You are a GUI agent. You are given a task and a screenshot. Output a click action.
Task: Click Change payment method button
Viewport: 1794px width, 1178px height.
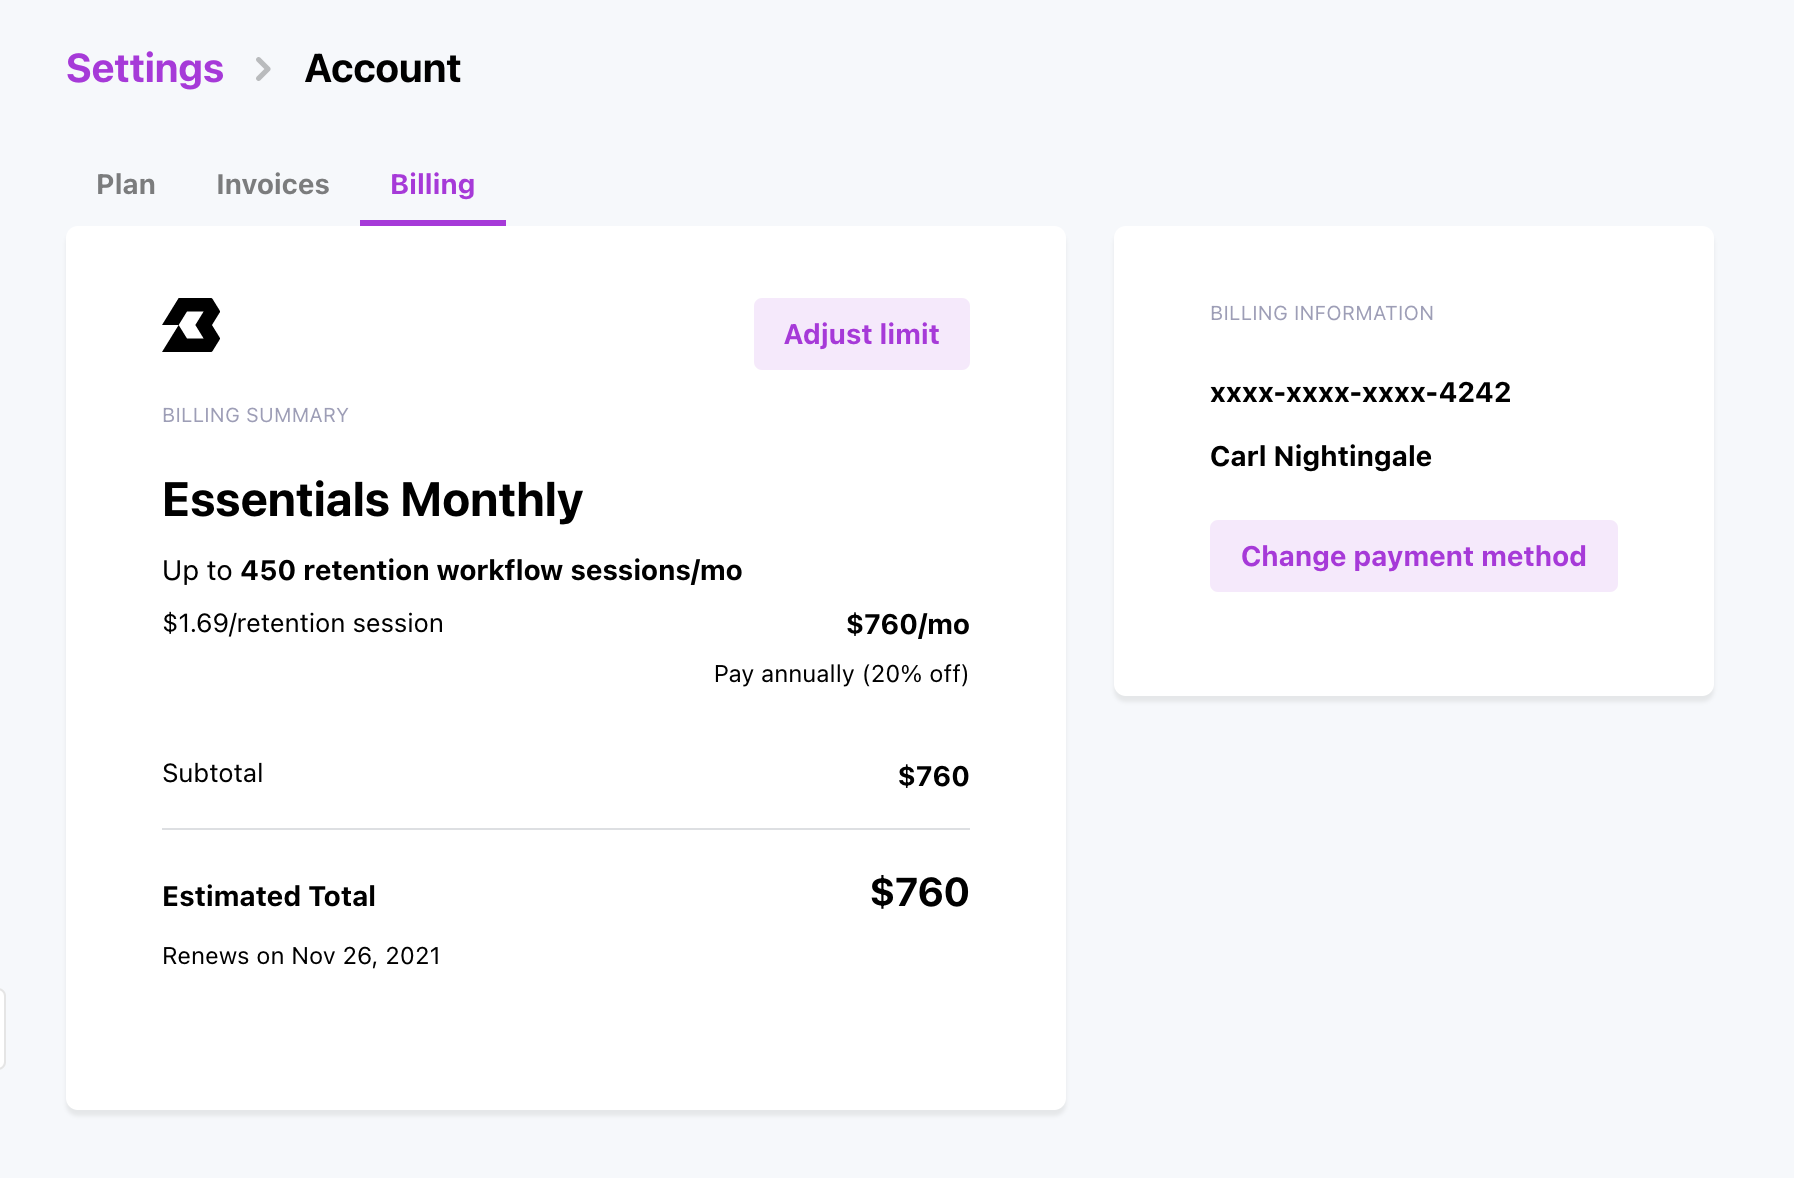(1413, 556)
